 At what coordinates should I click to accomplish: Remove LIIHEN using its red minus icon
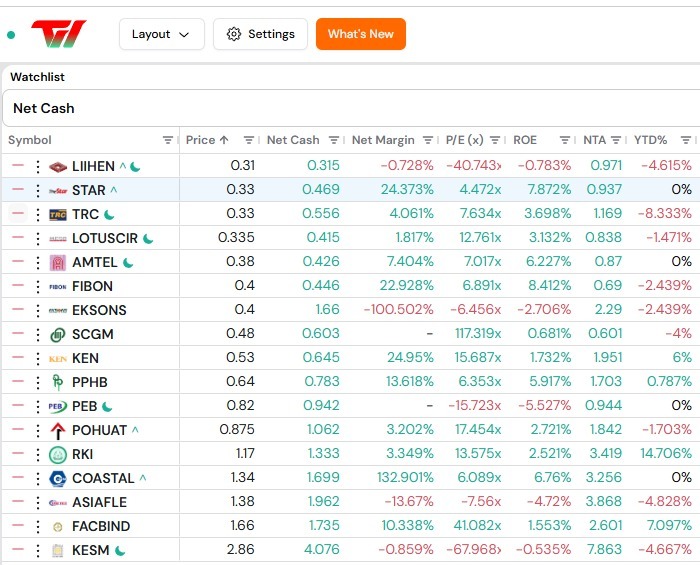tap(18, 166)
